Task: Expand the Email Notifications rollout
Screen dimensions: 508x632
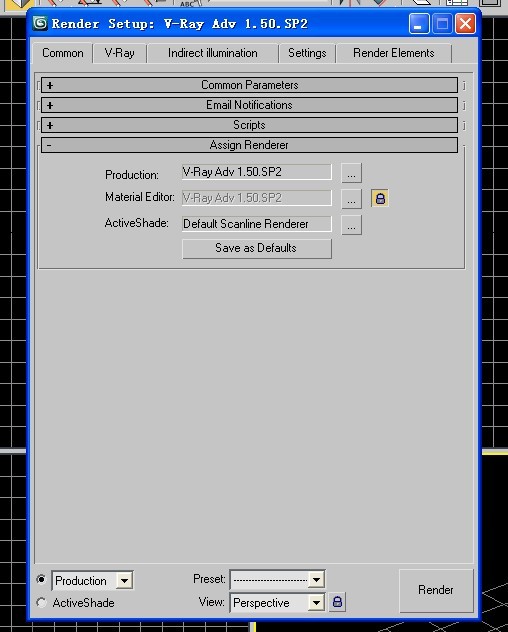Action: (x=249, y=105)
